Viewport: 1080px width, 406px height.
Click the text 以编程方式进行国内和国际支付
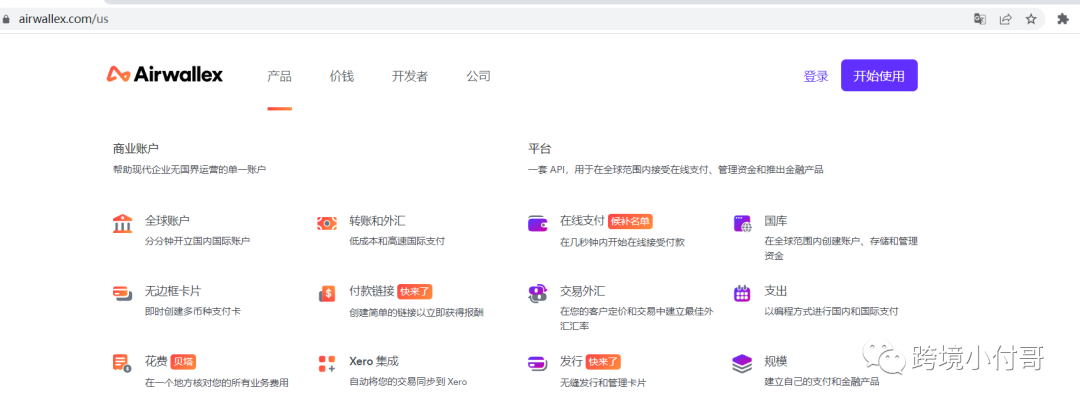[831, 312]
